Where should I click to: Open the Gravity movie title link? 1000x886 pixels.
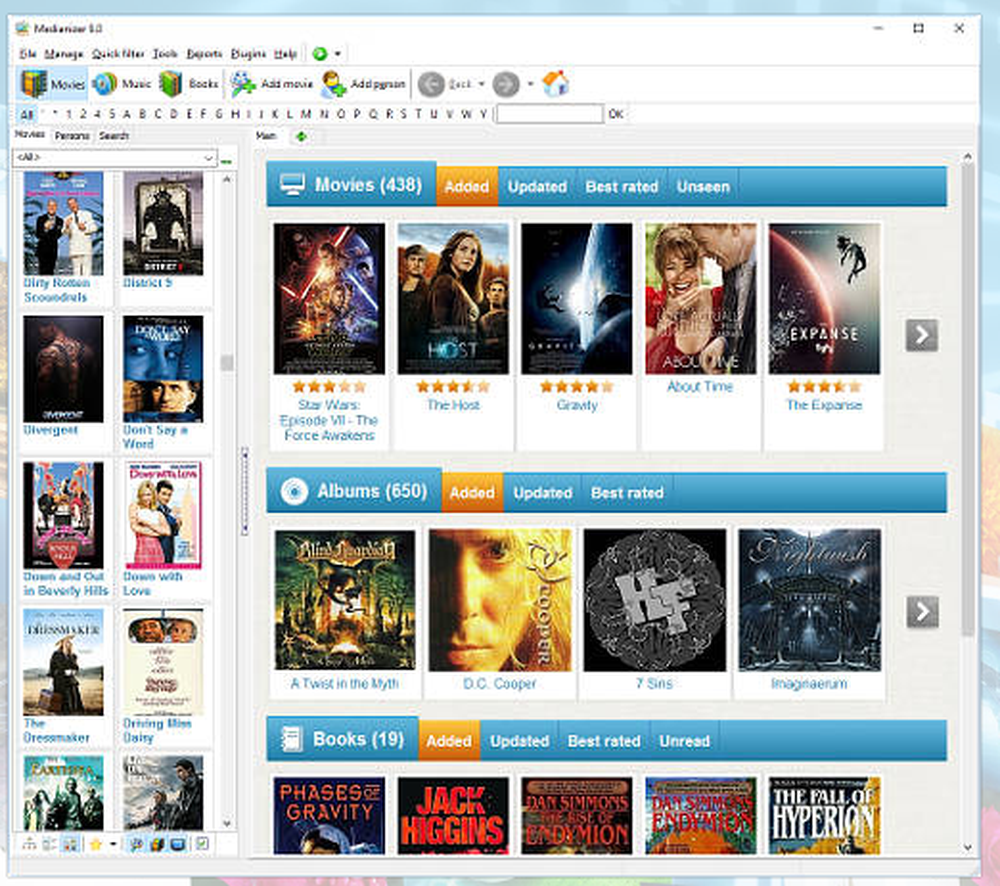[x=577, y=405]
